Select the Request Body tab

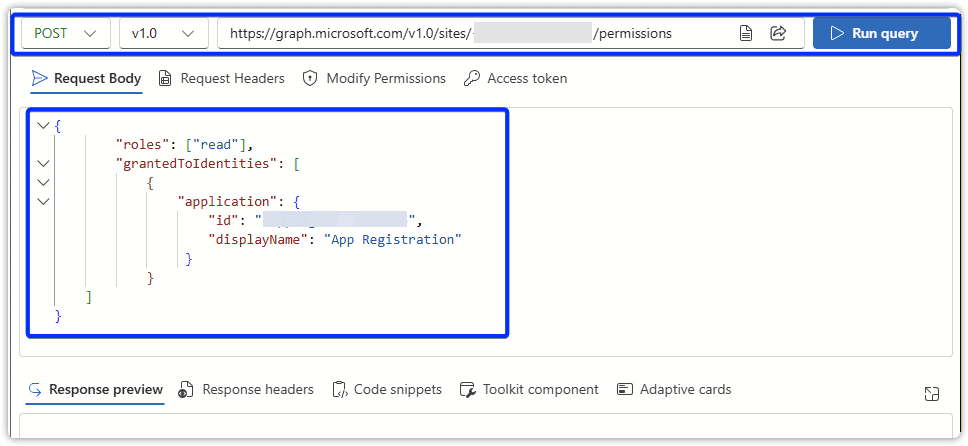pyautogui.click(x=86, y=78)
